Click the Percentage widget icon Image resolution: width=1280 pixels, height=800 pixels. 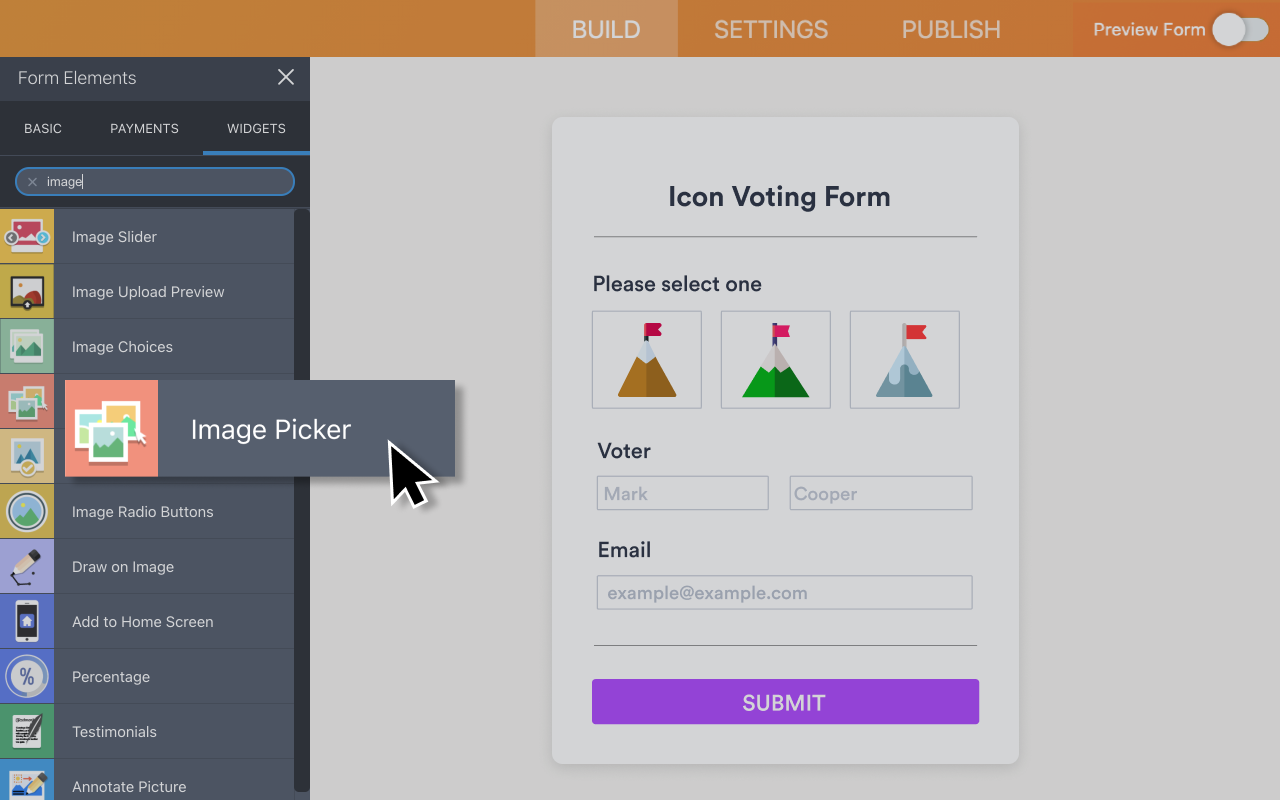(x=27, y=676)
